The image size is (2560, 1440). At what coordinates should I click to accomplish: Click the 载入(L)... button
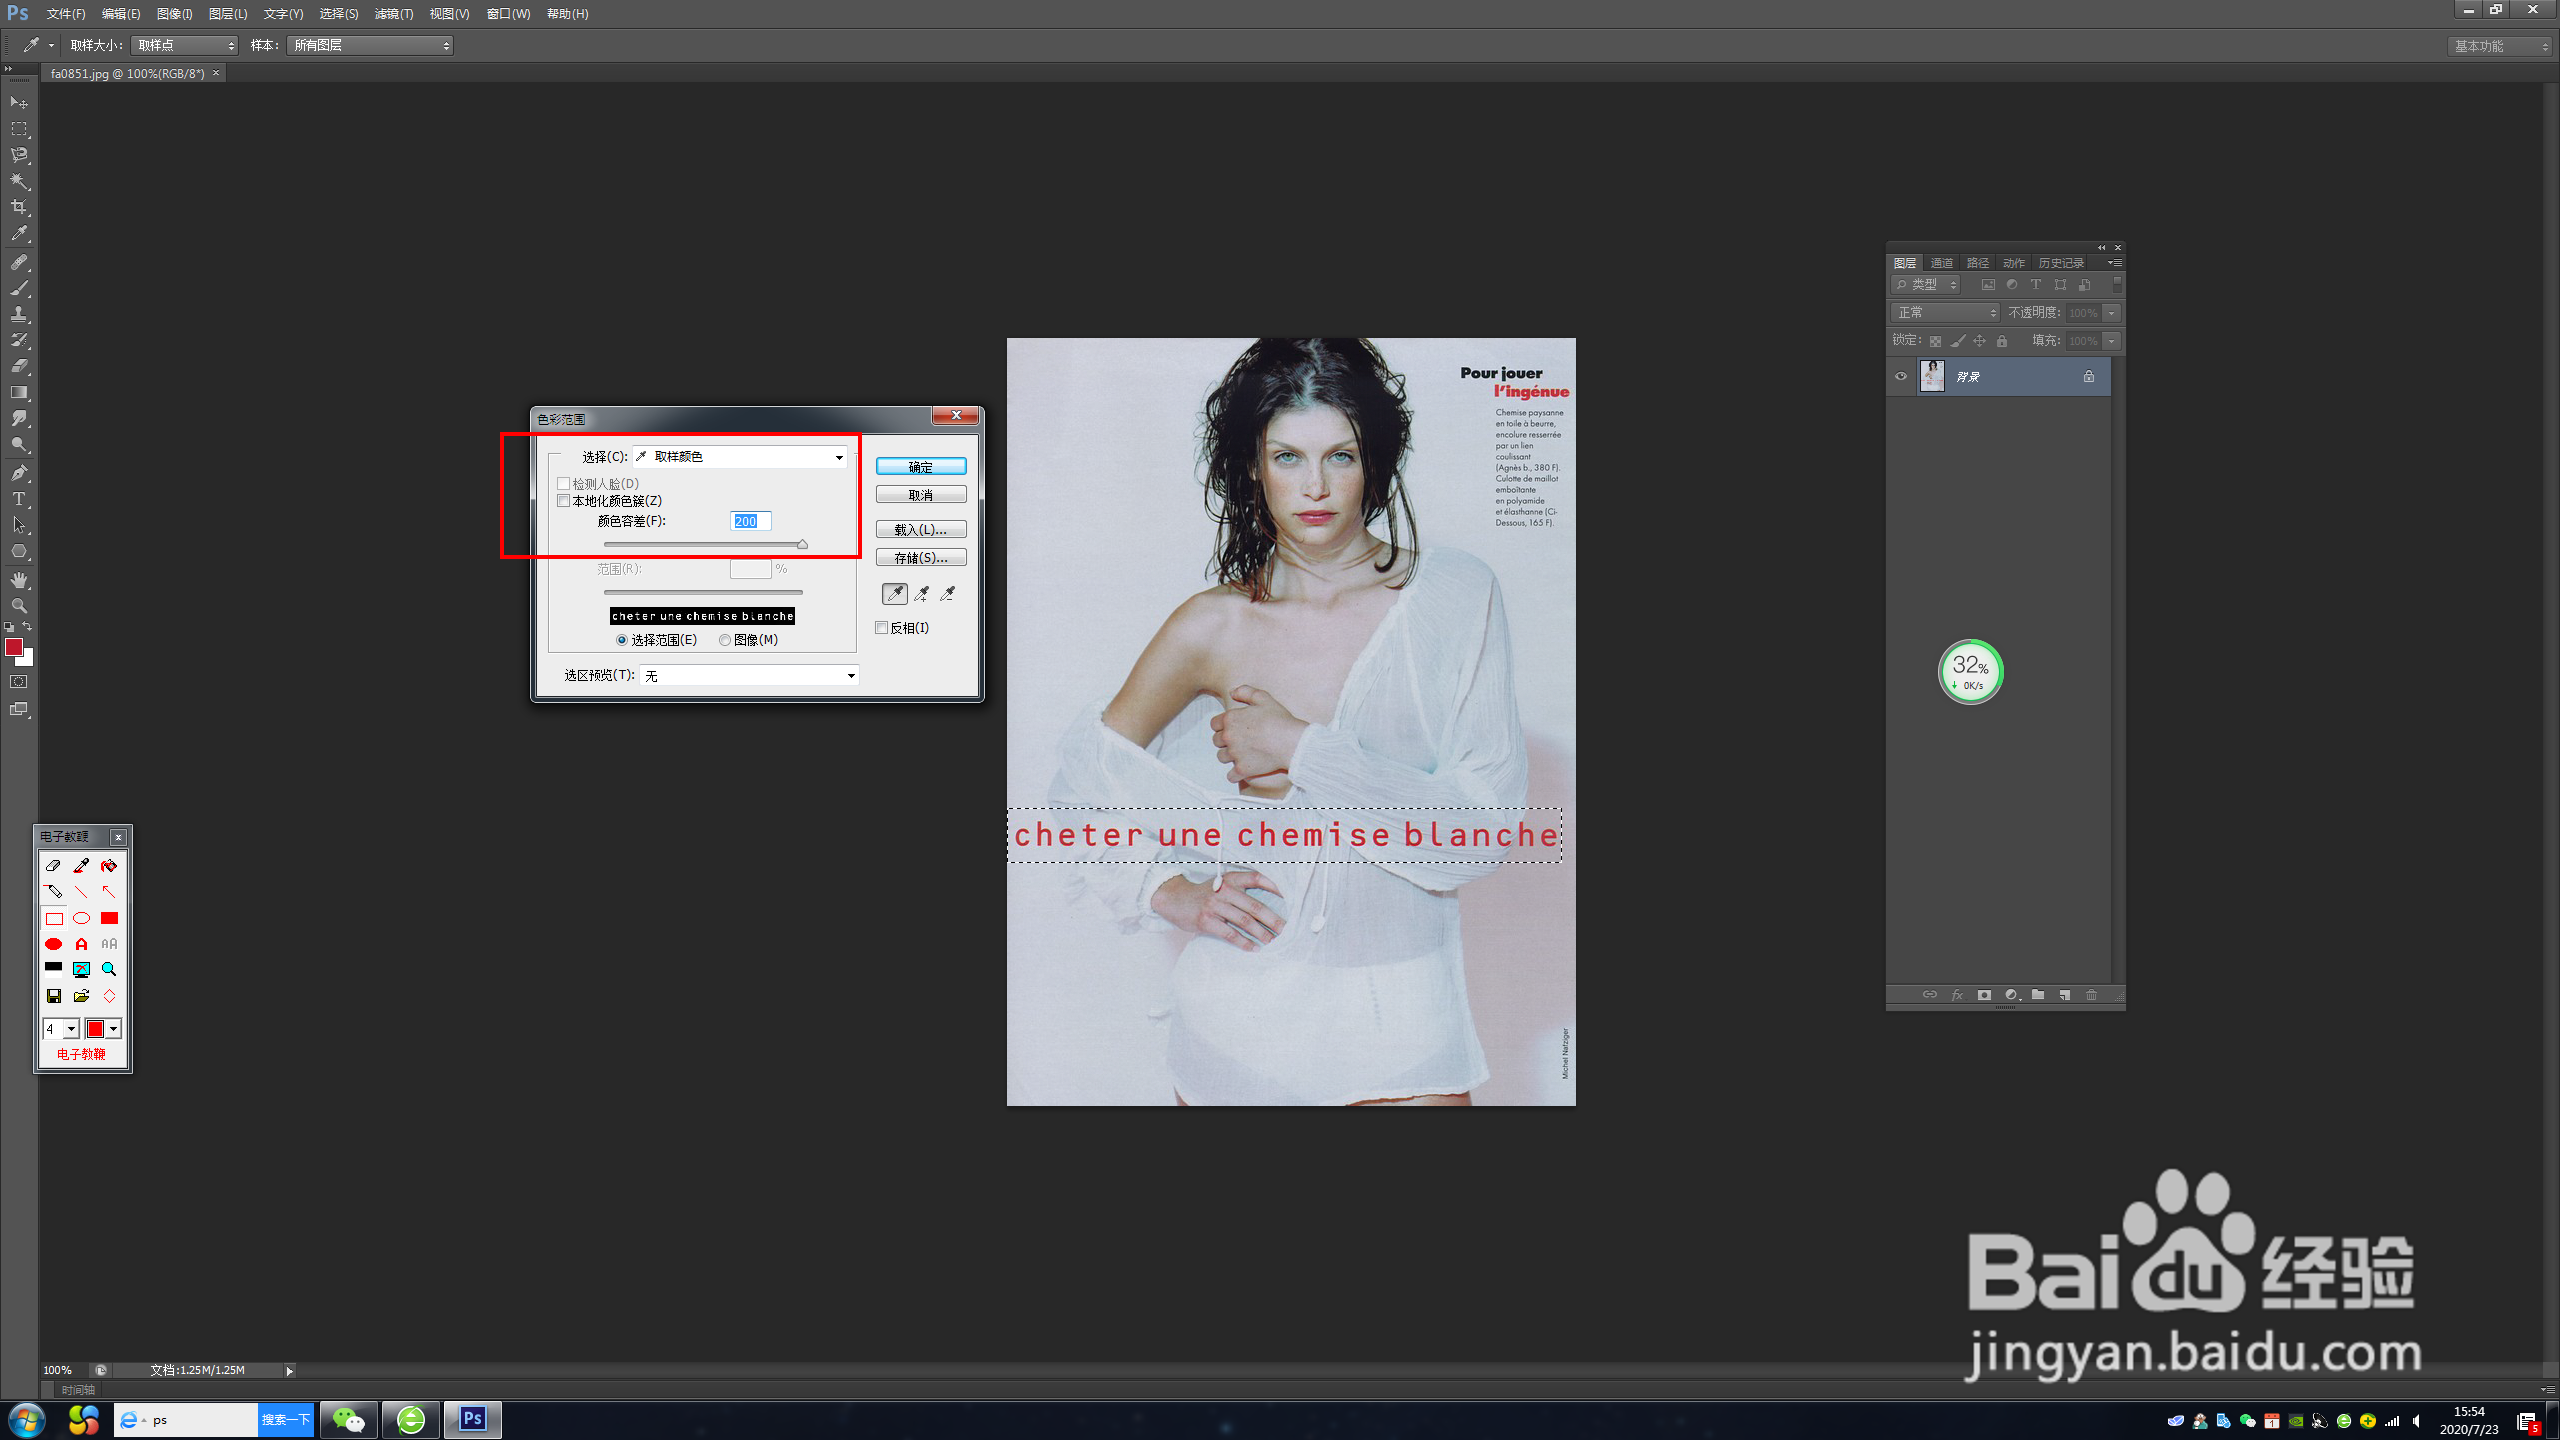click(920, 530)
